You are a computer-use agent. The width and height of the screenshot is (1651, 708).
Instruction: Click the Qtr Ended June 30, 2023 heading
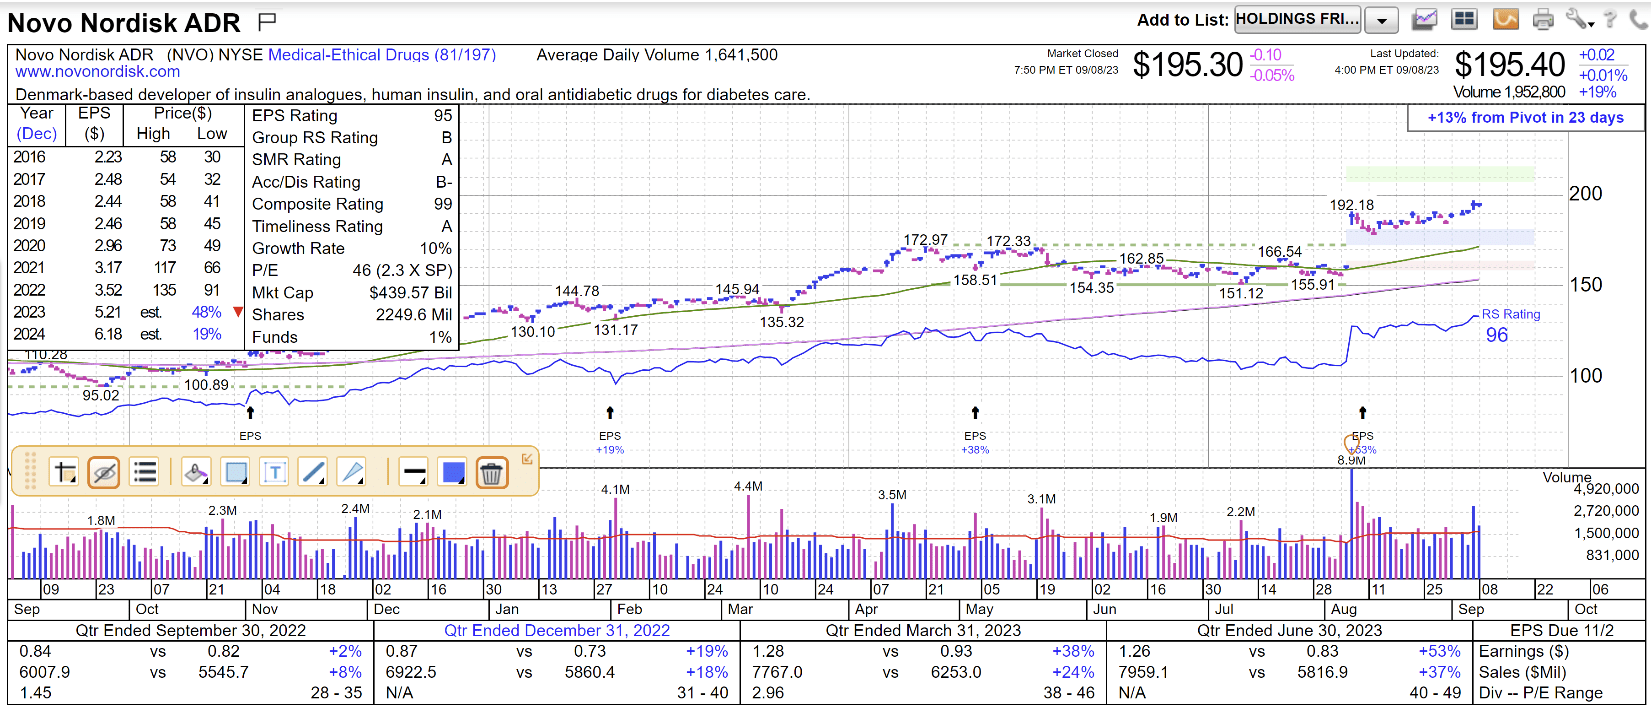click(1290, 630)
